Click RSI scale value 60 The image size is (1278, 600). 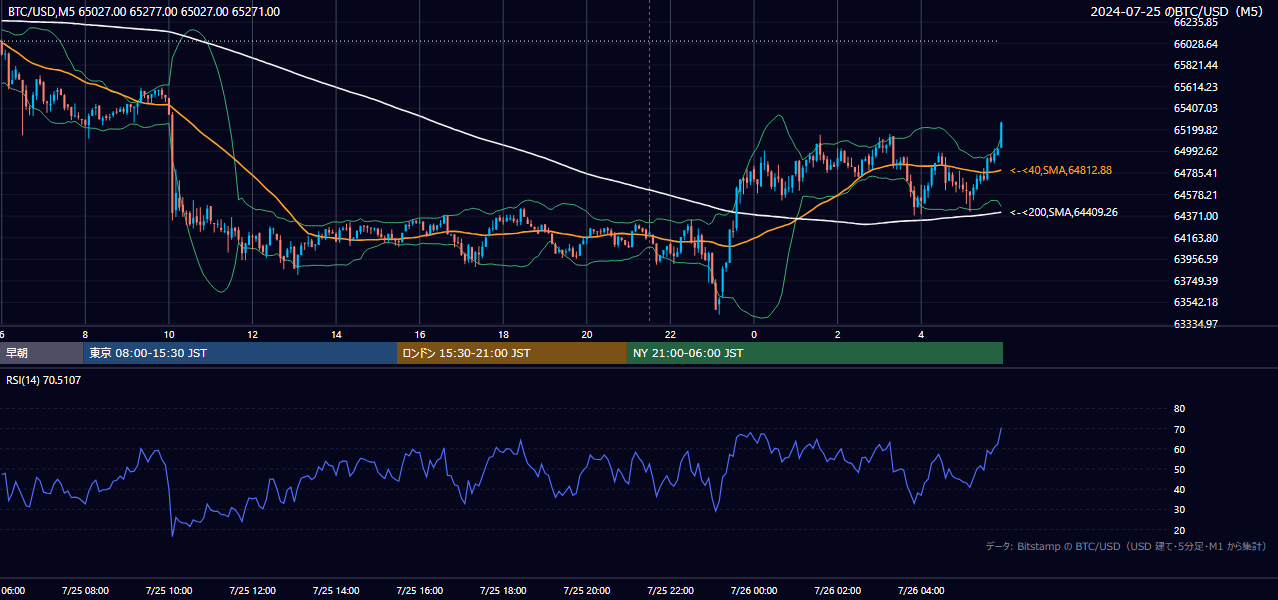click(x=1179, y=449)
